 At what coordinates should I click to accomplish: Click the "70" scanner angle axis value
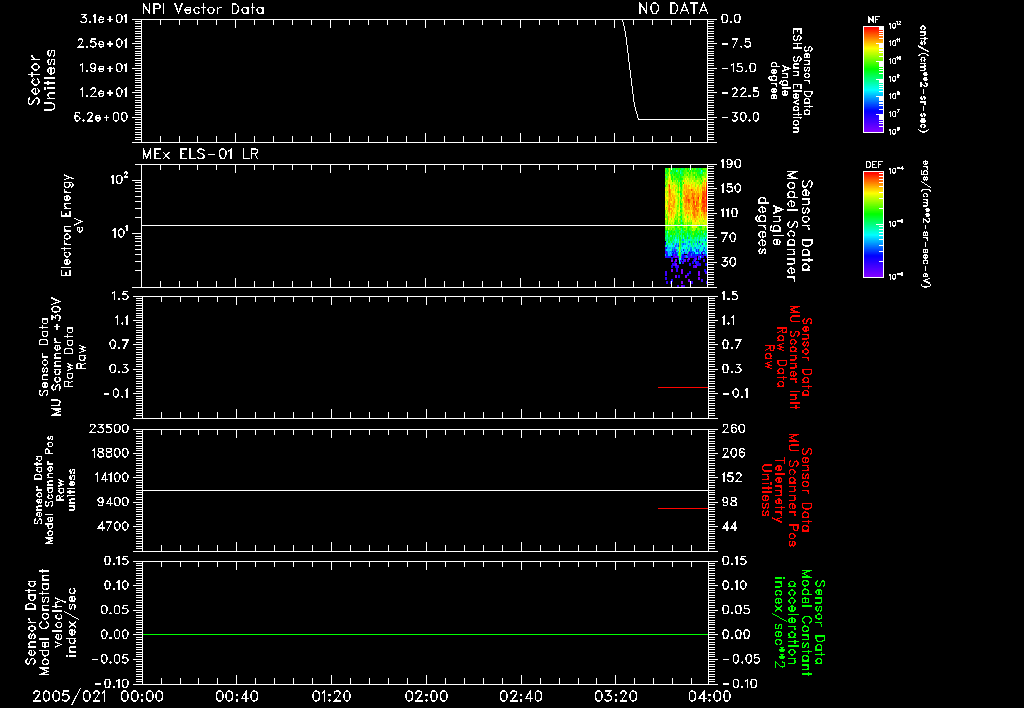point(729,238)
